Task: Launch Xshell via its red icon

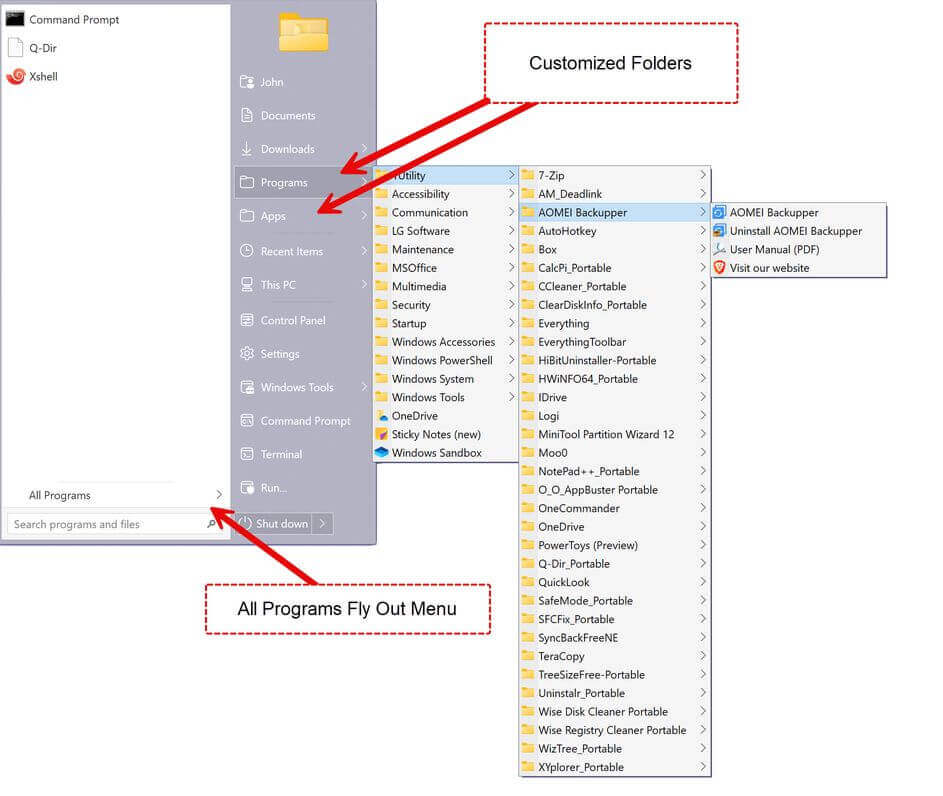Action: point(16,76)
